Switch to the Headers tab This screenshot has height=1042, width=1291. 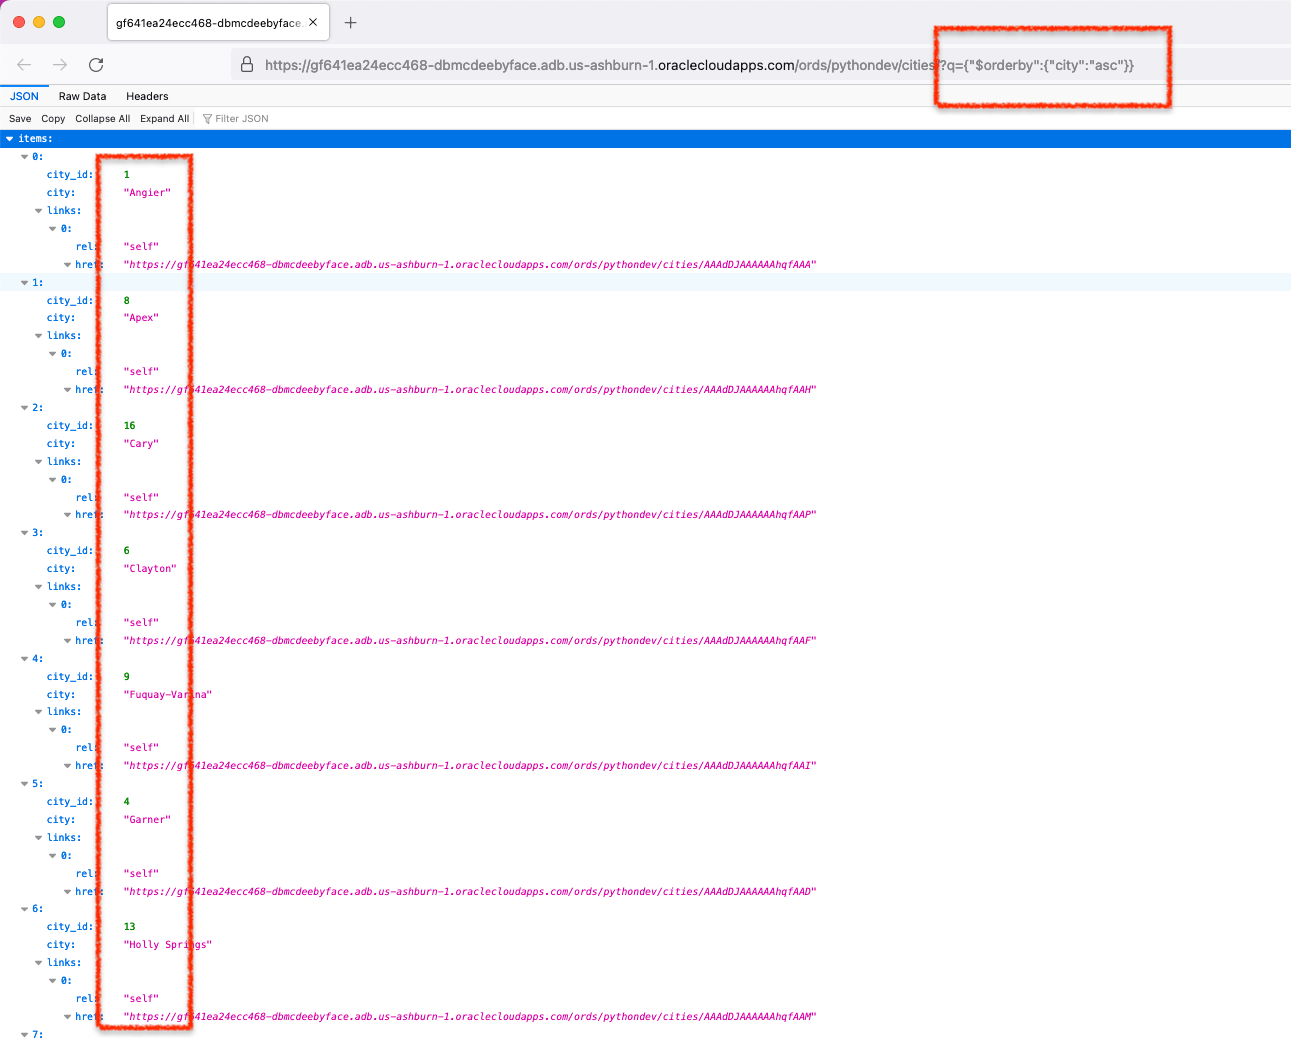(147, 96)
